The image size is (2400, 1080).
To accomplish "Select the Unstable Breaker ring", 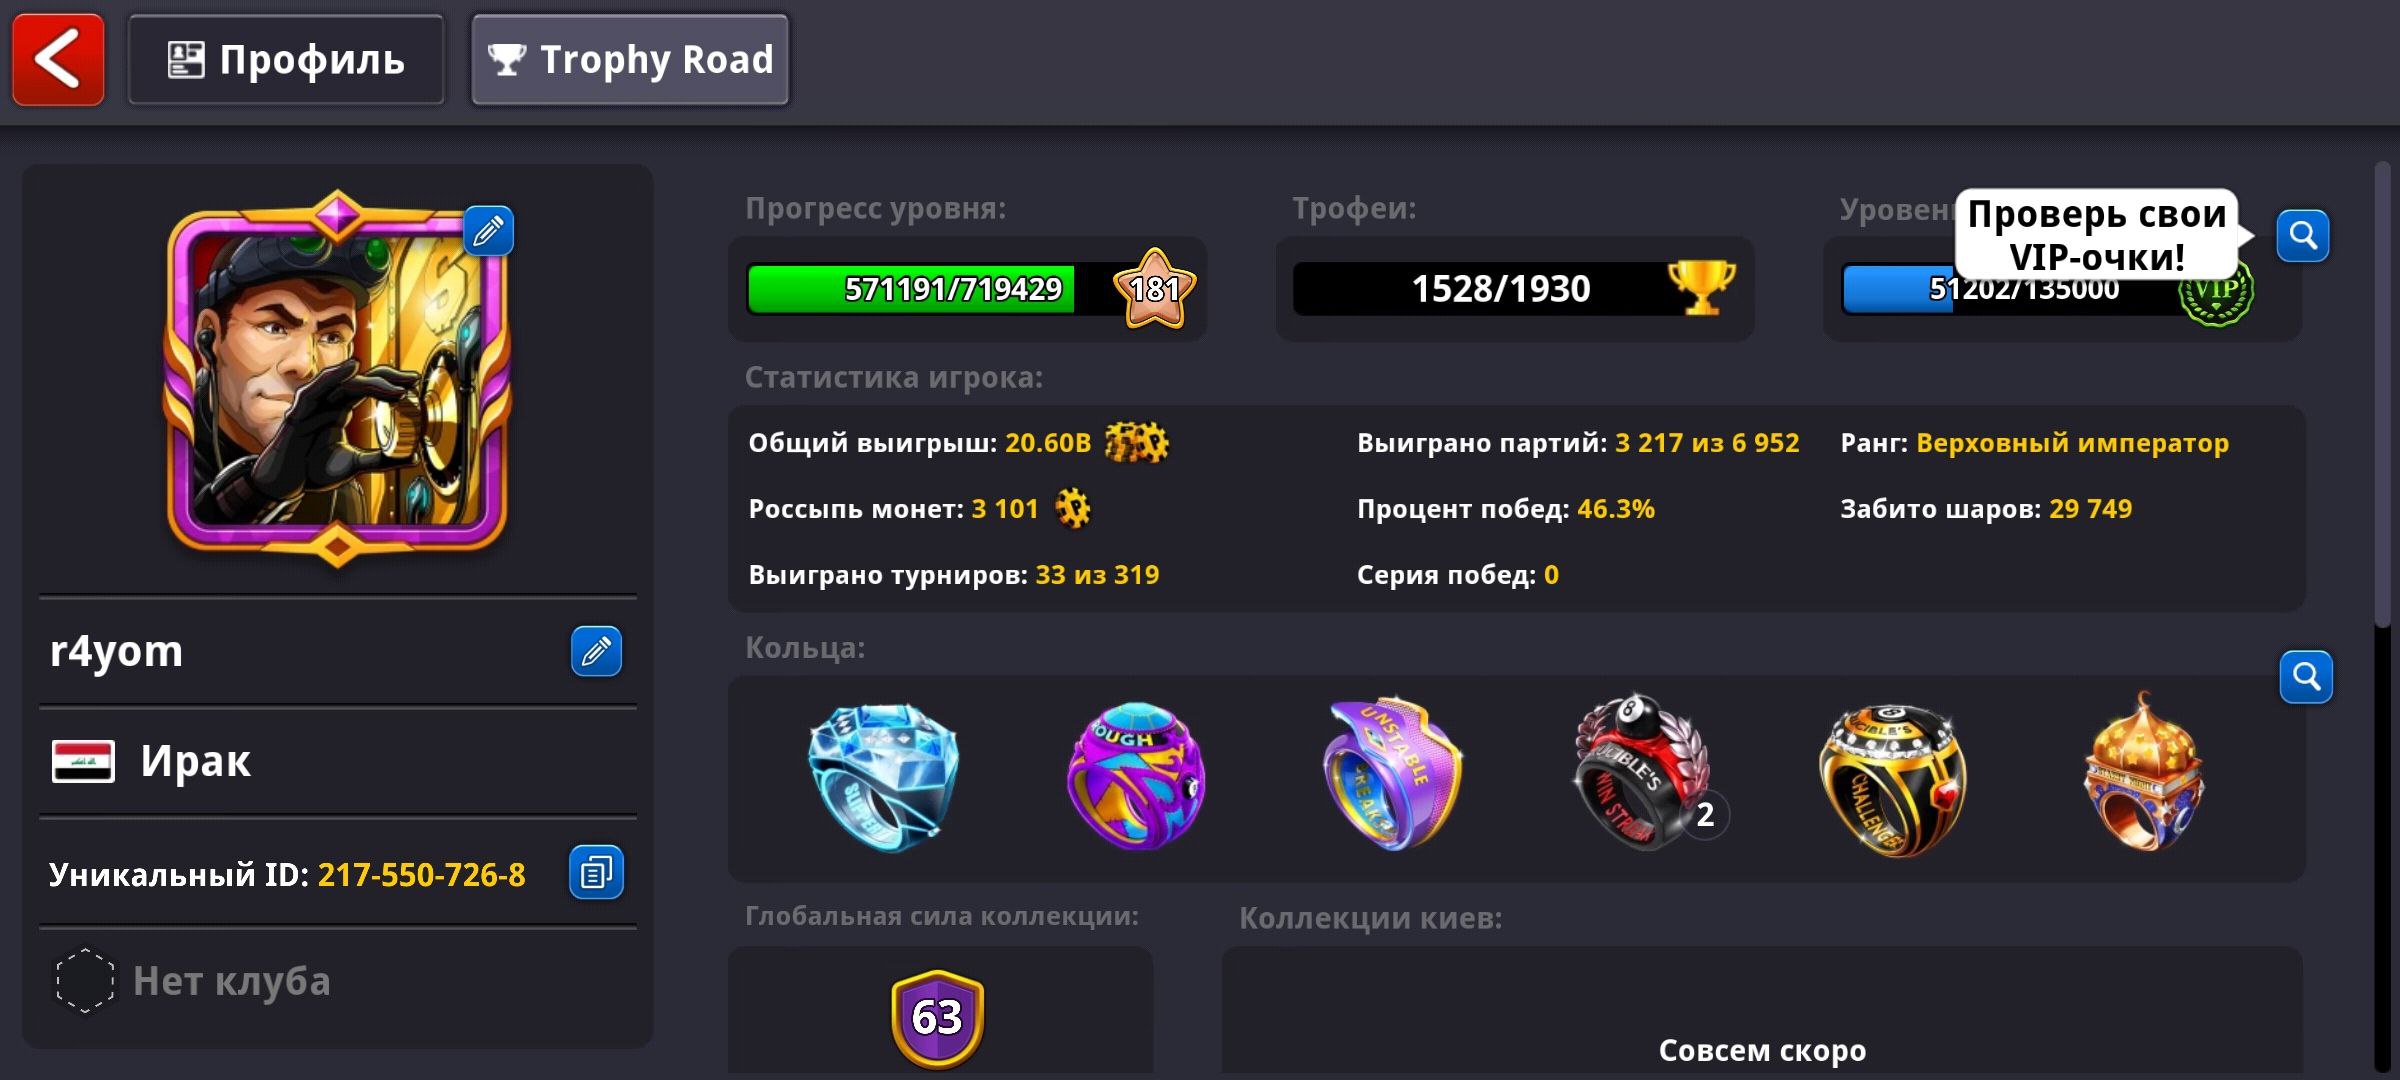I will pos(1393,773).
